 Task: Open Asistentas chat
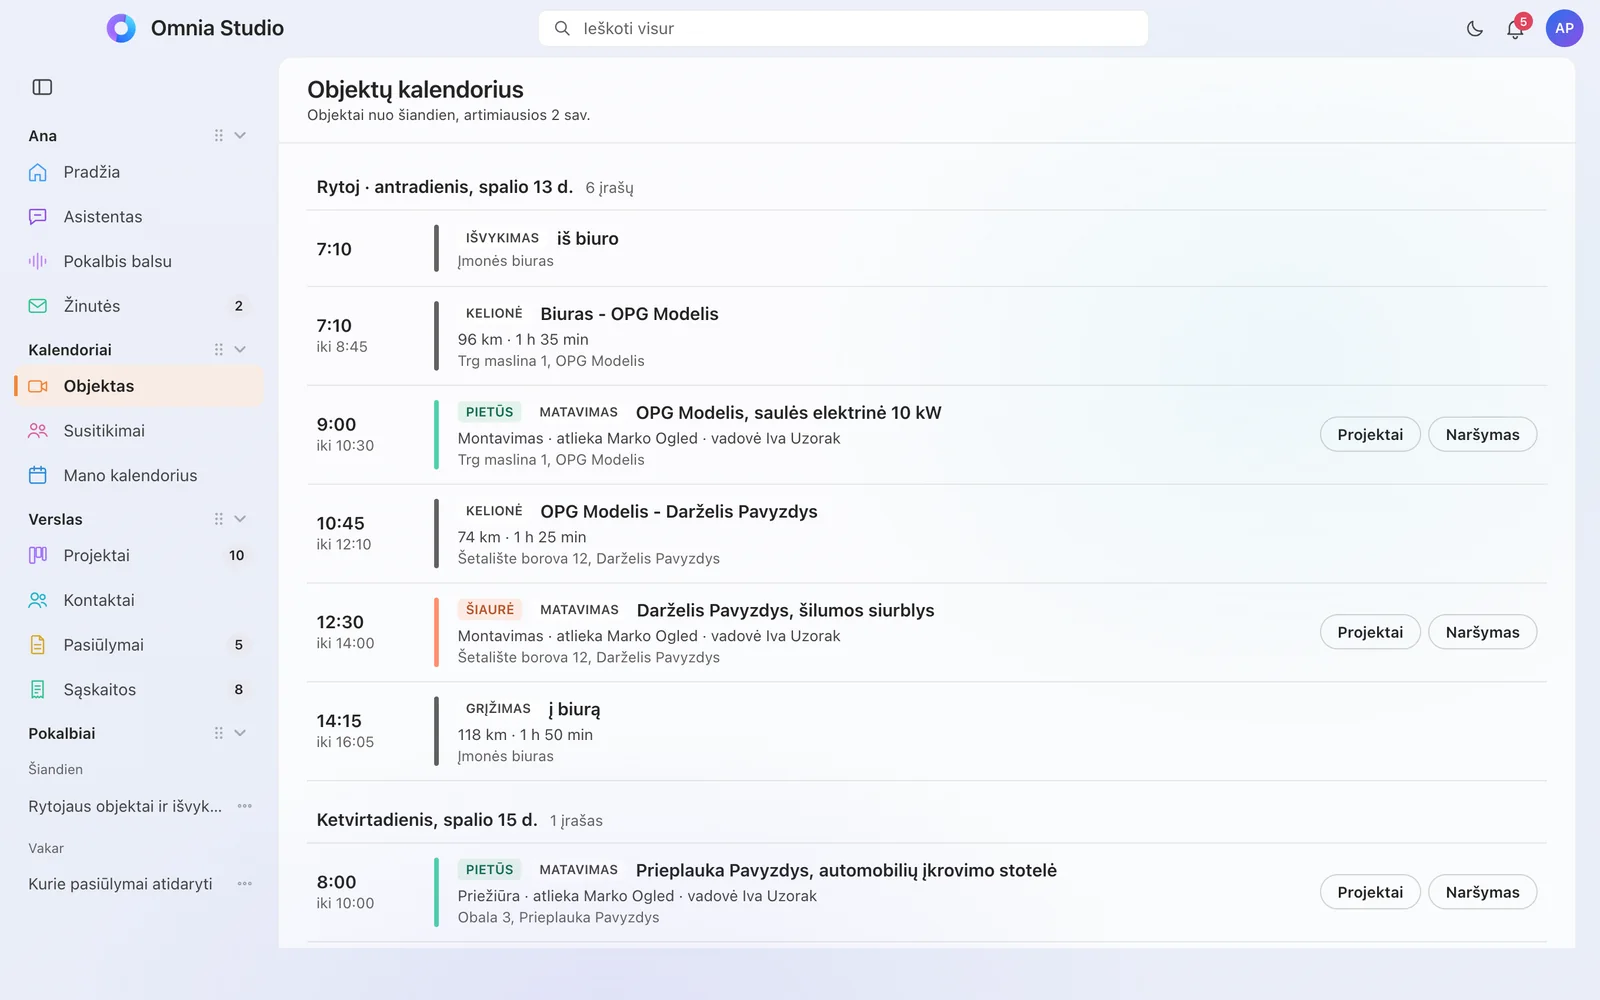[x=138, y=217]
